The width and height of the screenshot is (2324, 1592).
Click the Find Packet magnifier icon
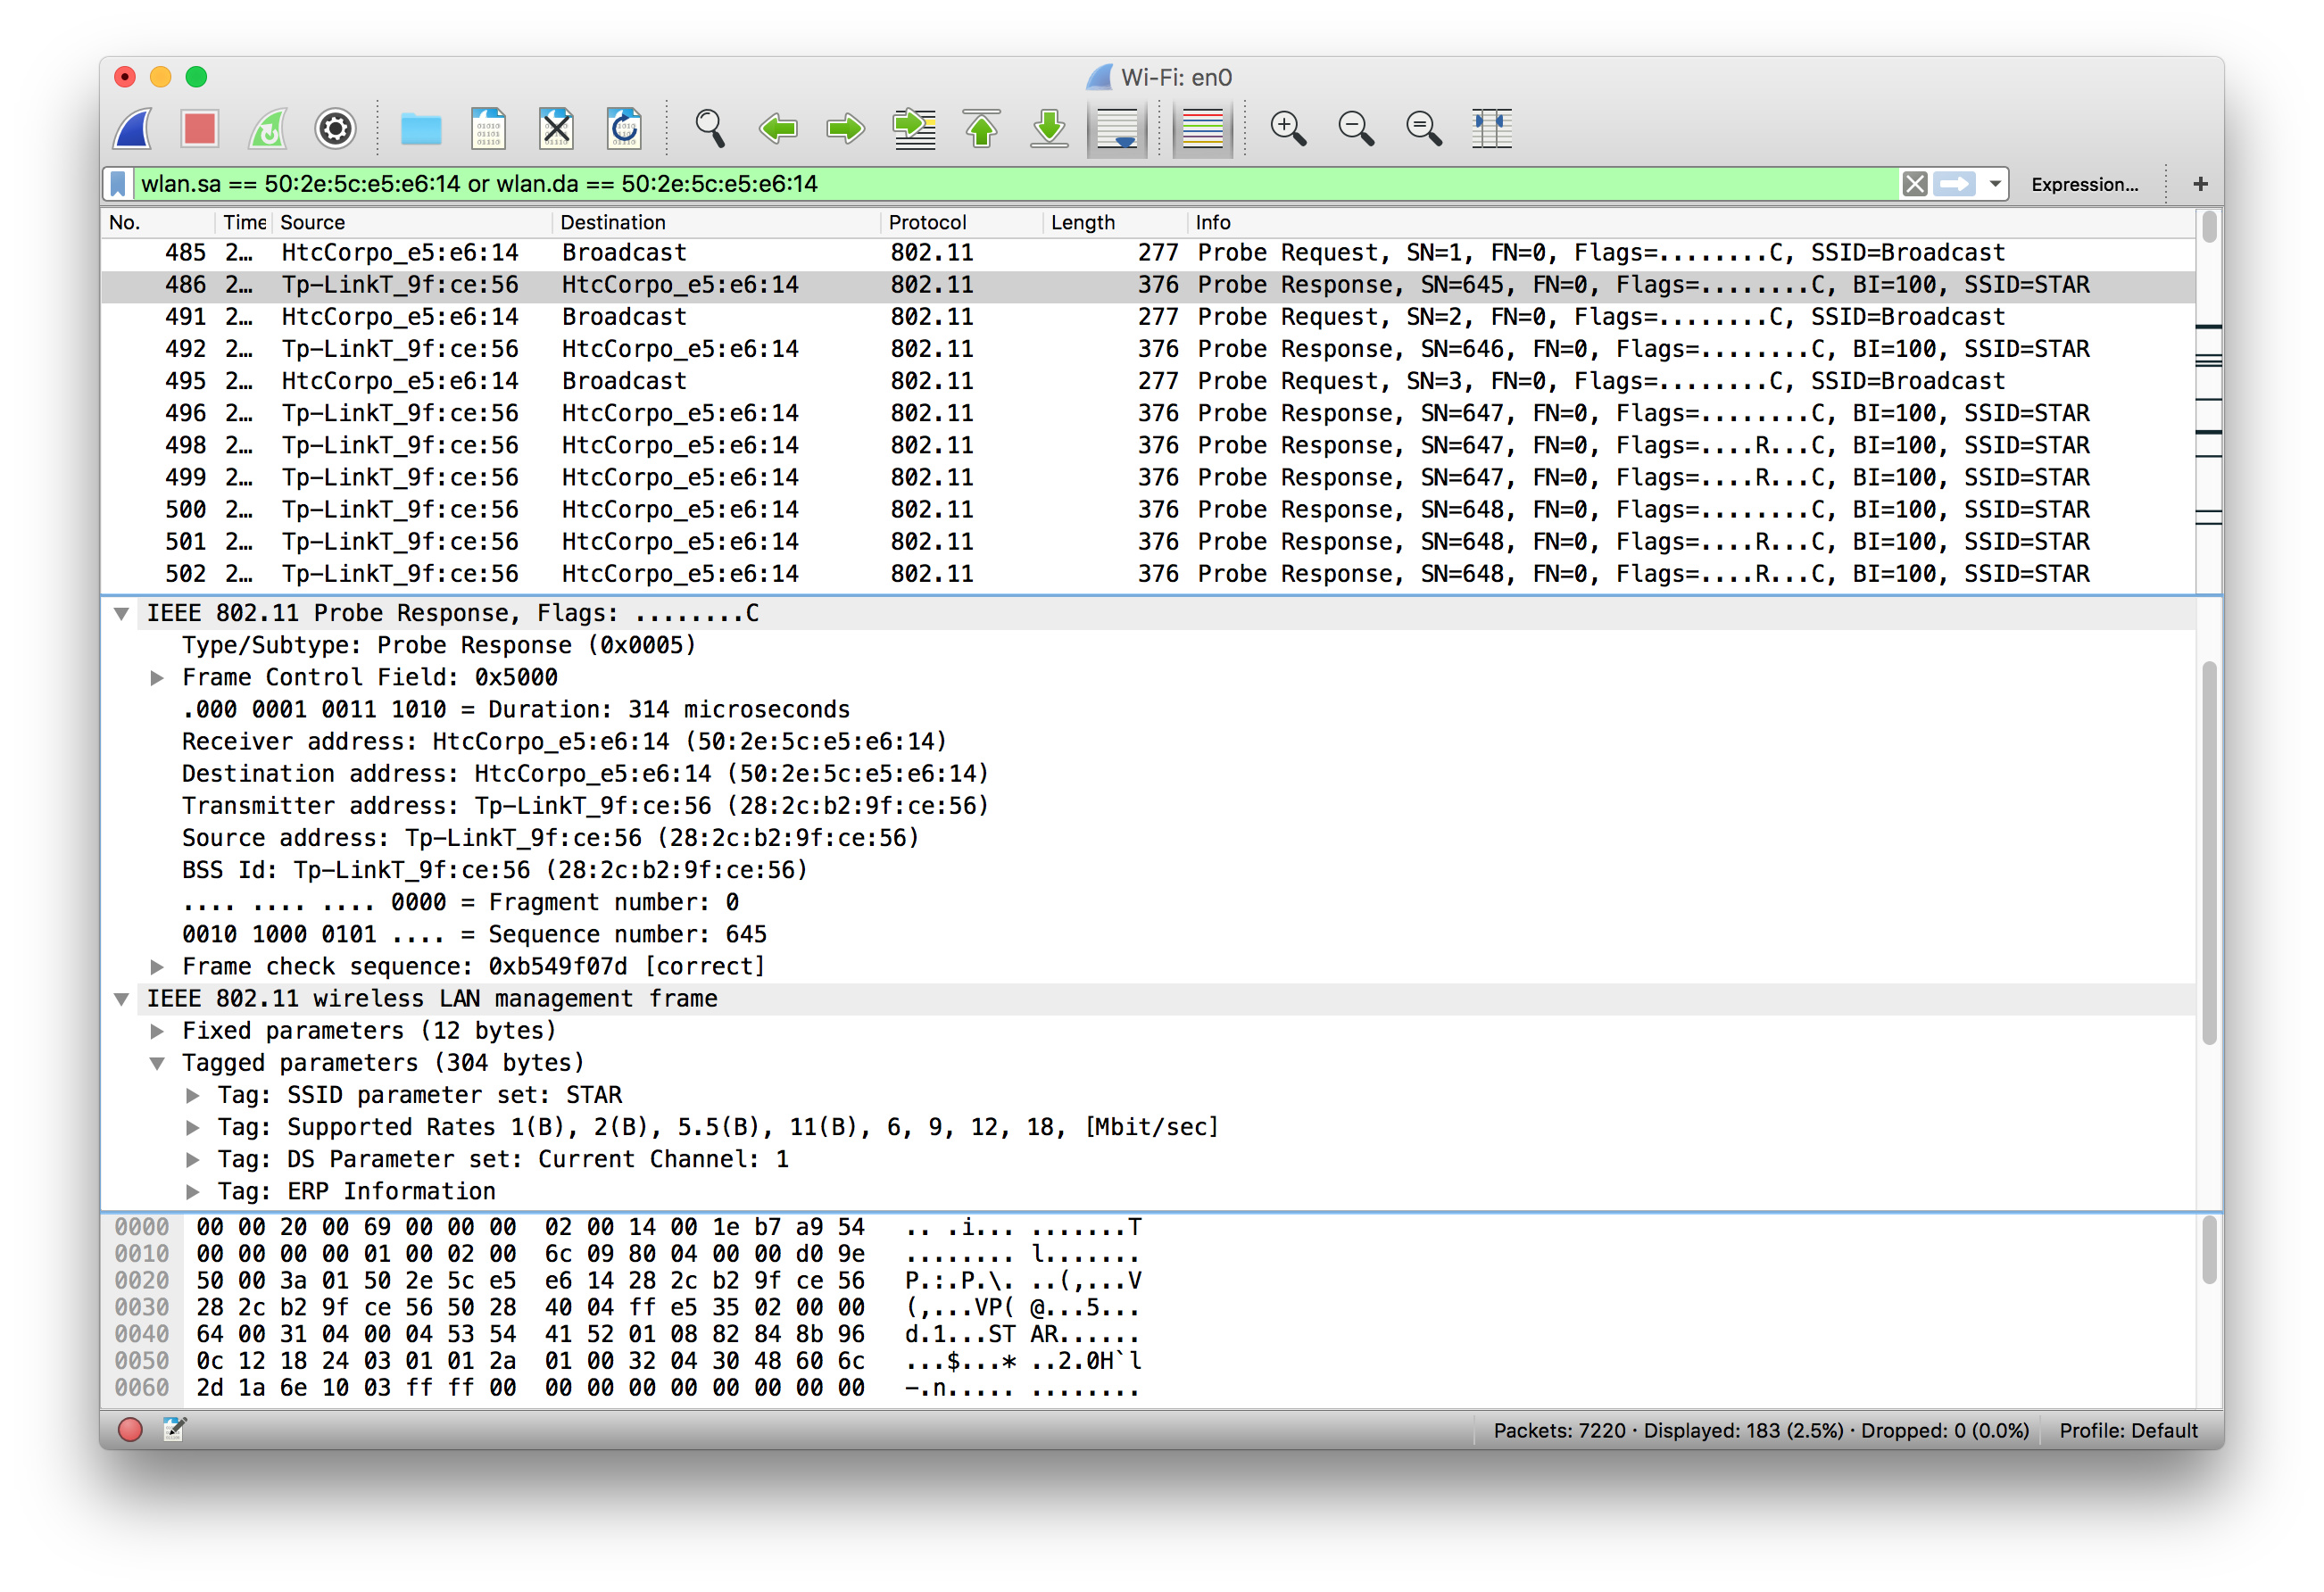709,129
